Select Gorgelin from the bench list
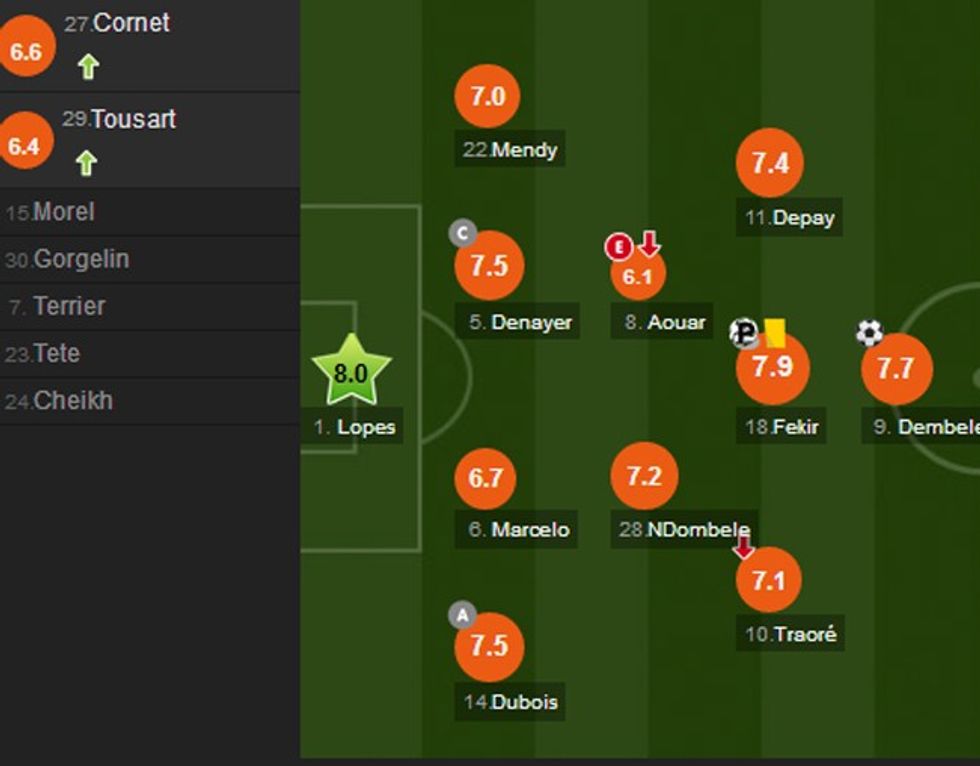The height and width of the screenshot is (766, 980). [x=81, y=259]
